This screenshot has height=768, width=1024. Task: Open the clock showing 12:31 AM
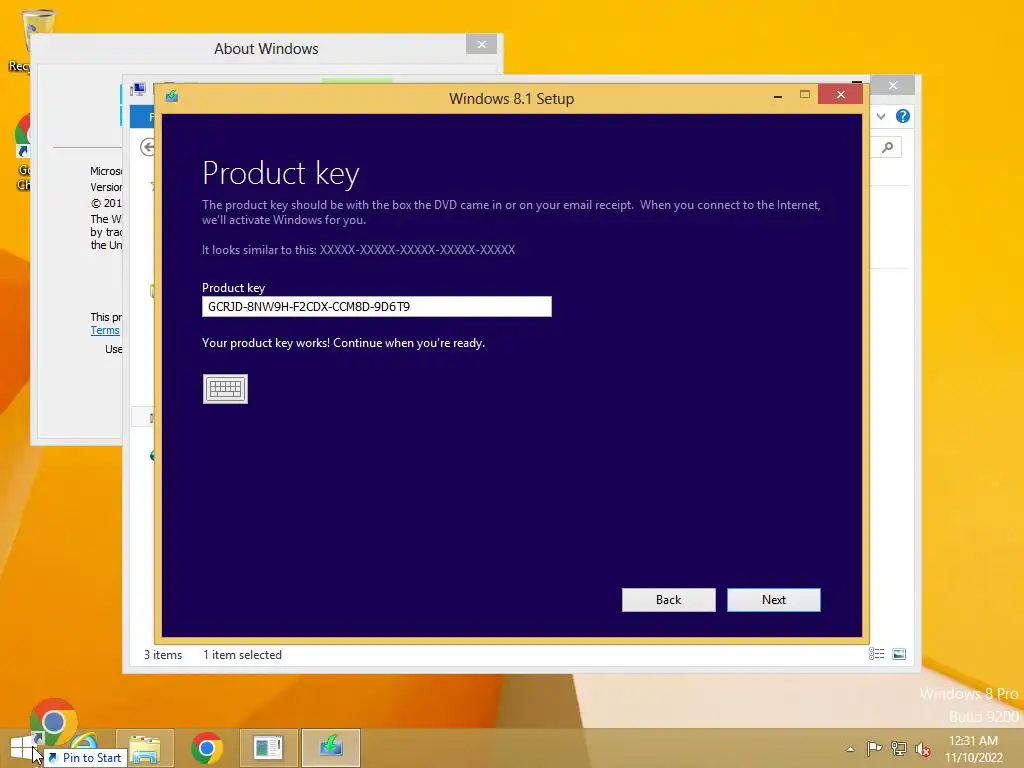coord(973,749)
